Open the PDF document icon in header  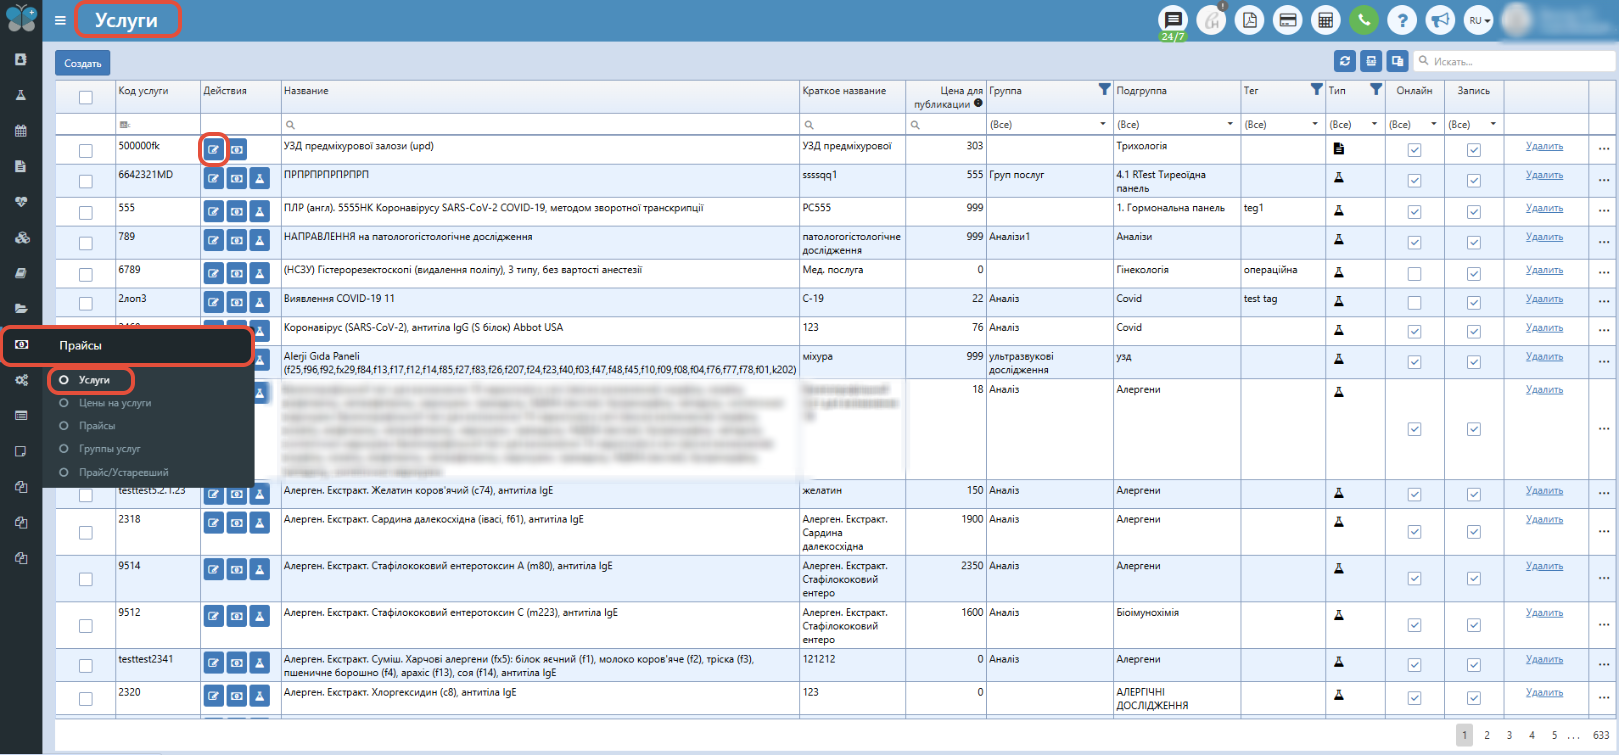1250,20
